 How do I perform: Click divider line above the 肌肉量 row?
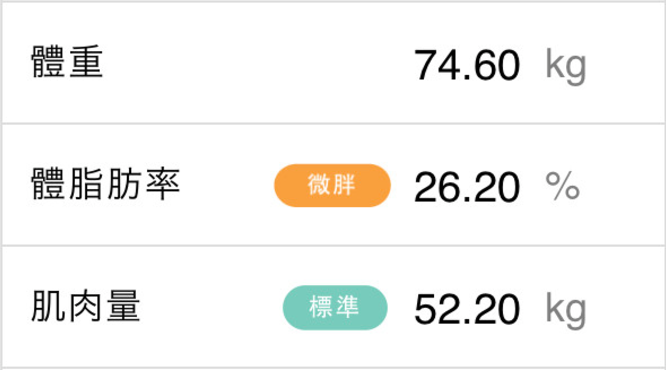(x=333, y=246)
